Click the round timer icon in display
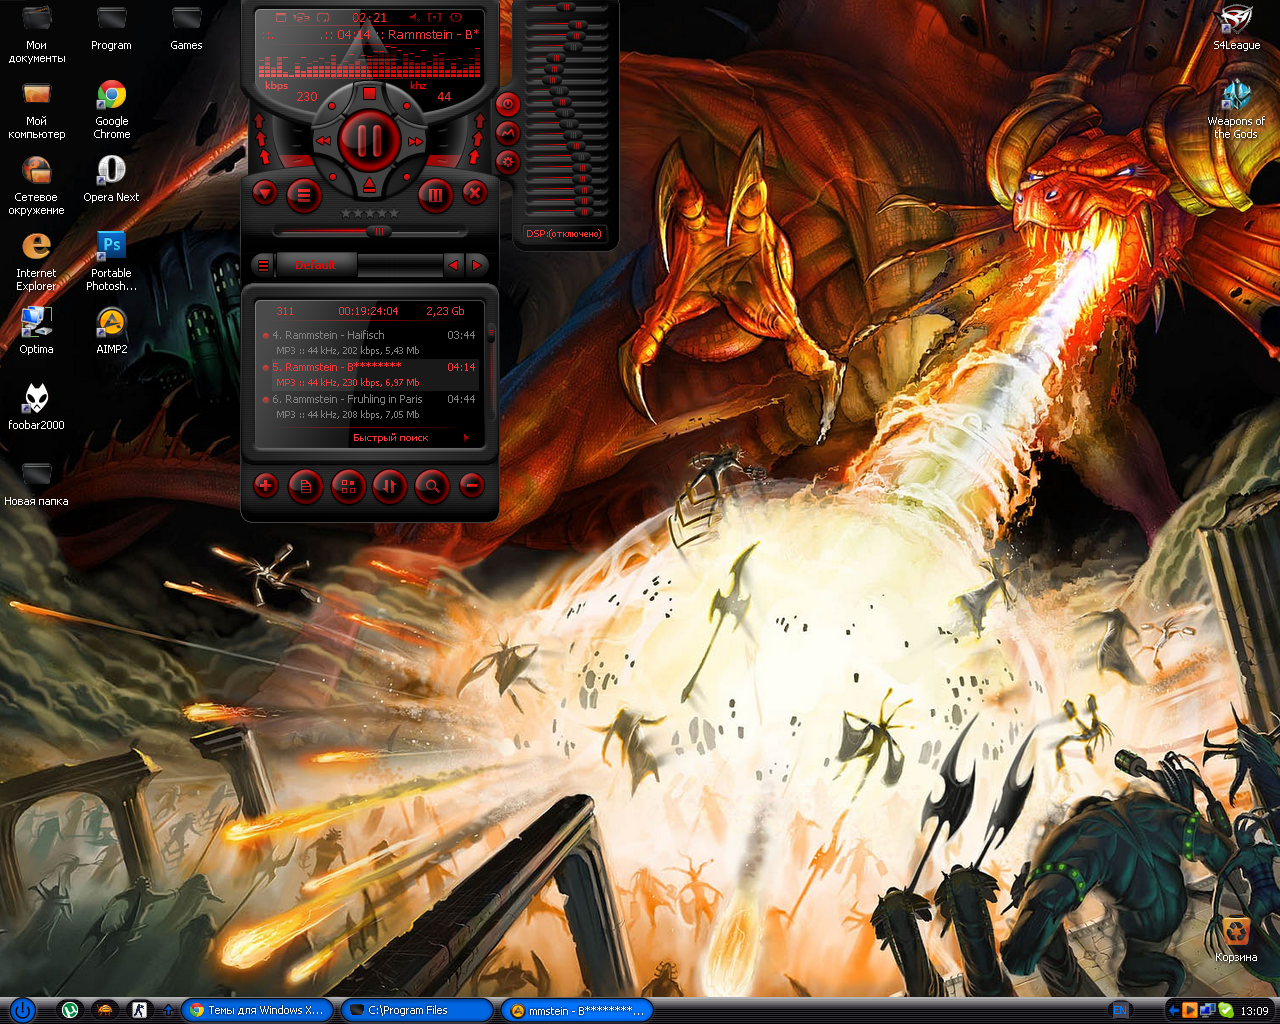 click(x=456, y=18)
